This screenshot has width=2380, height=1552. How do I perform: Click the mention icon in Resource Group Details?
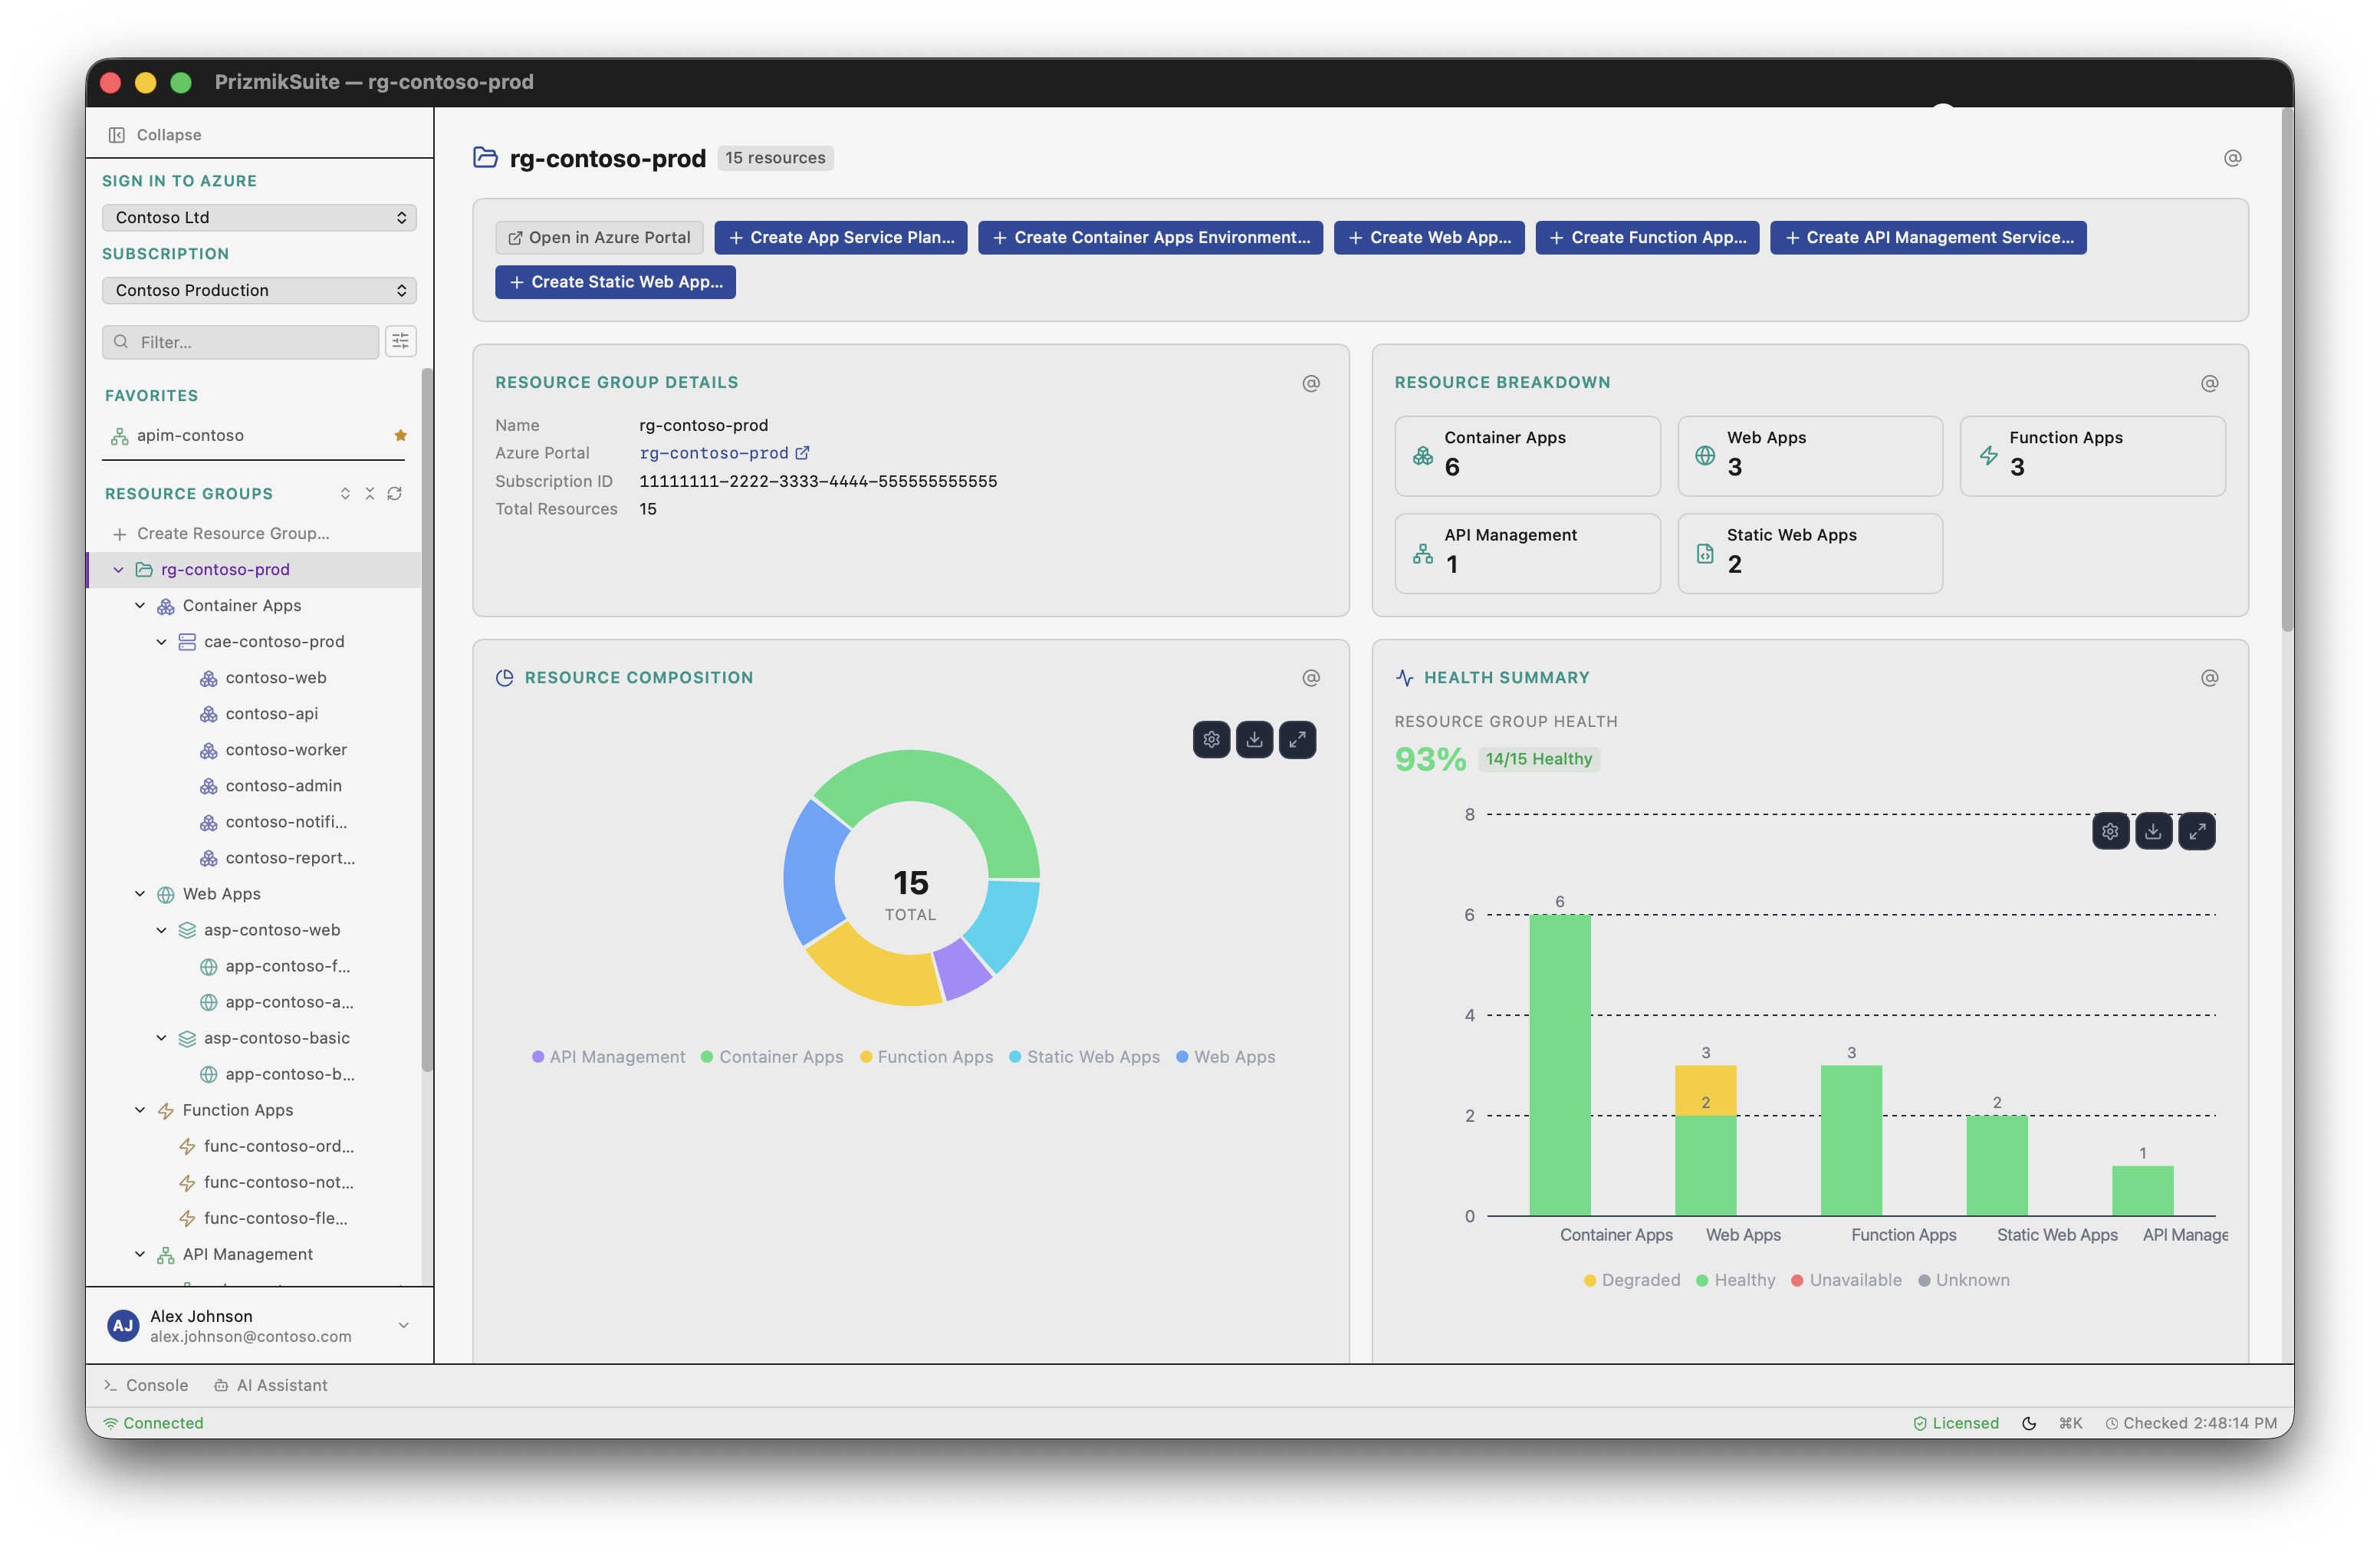(x=1311, y=383)
